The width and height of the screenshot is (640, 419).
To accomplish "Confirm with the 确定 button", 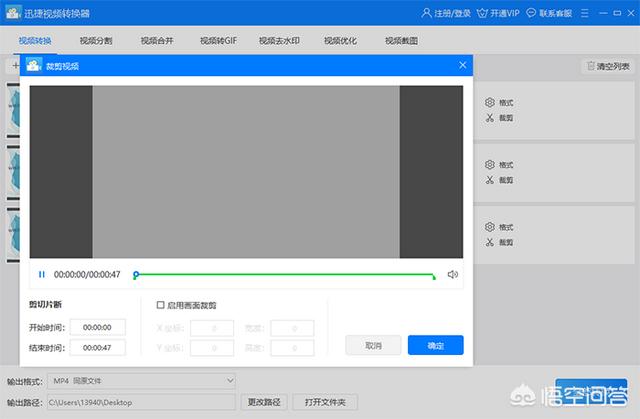I will (x=436, y=346).
